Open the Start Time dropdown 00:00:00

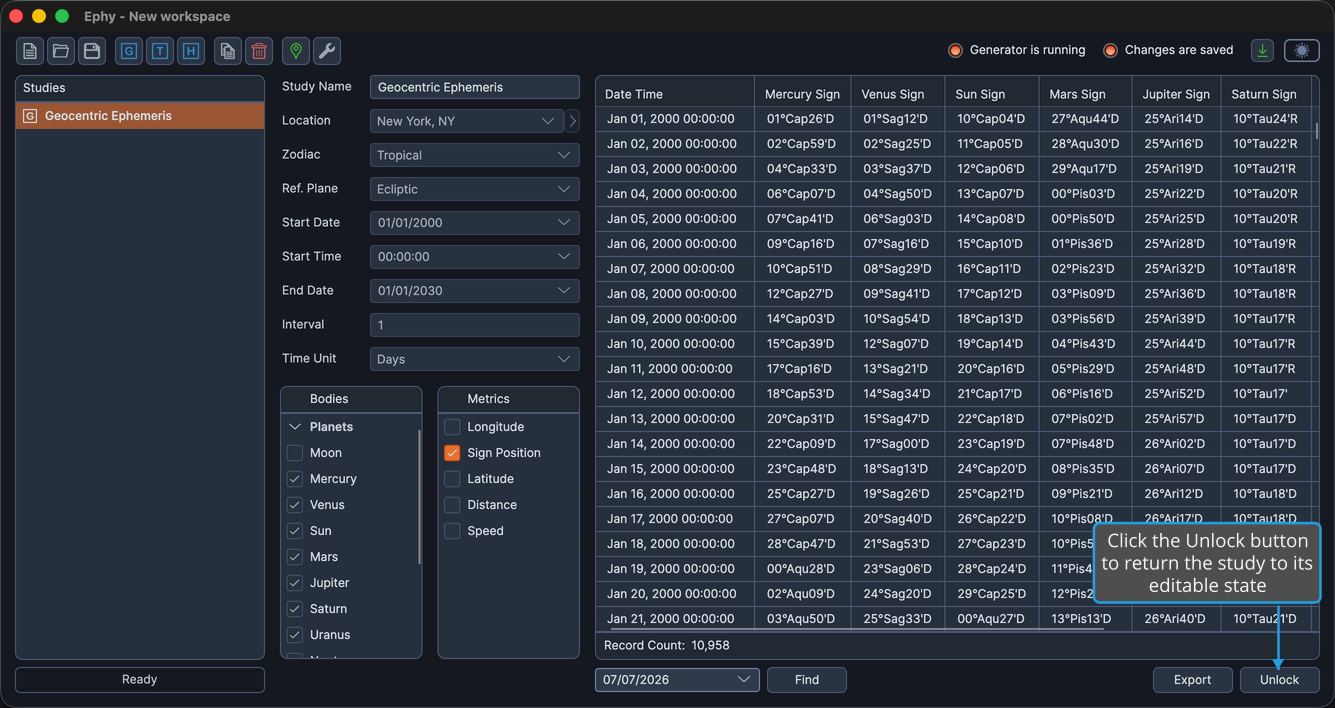coord(475,257)
